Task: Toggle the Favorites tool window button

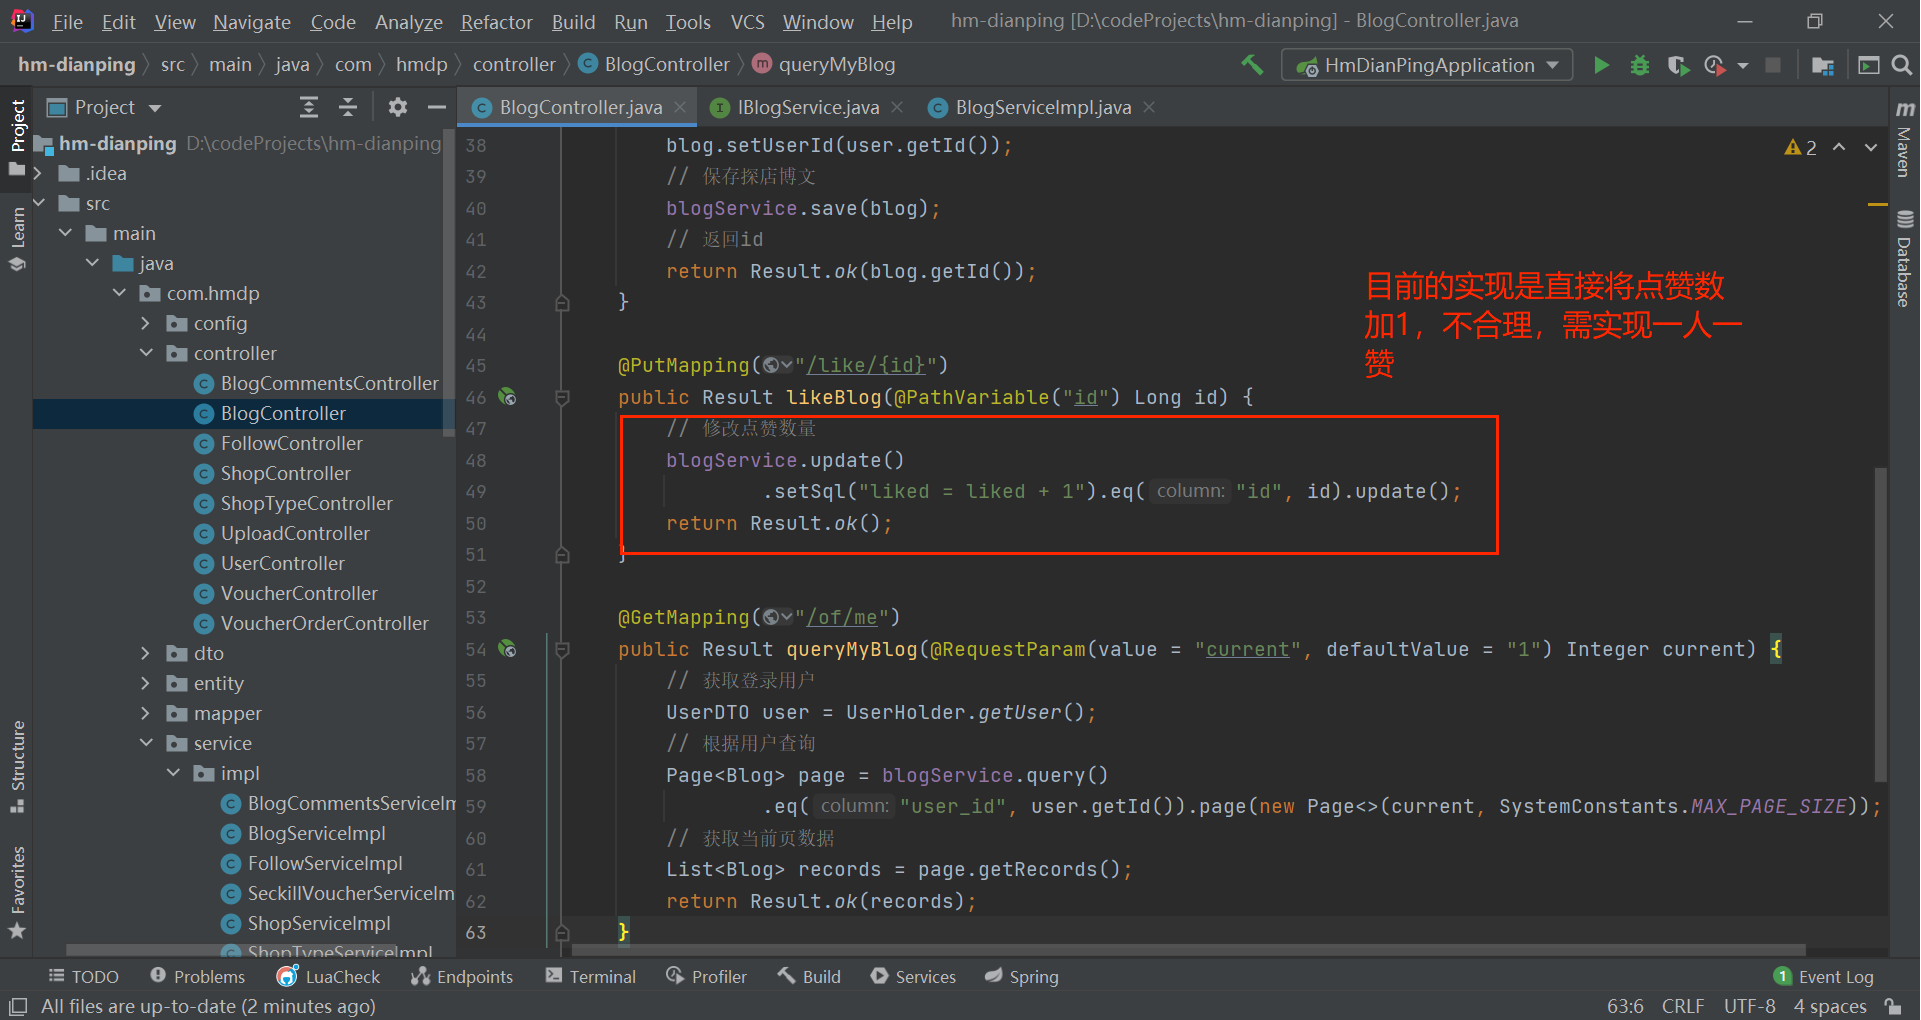Action: pyautogui.click(x=17, y=892)
